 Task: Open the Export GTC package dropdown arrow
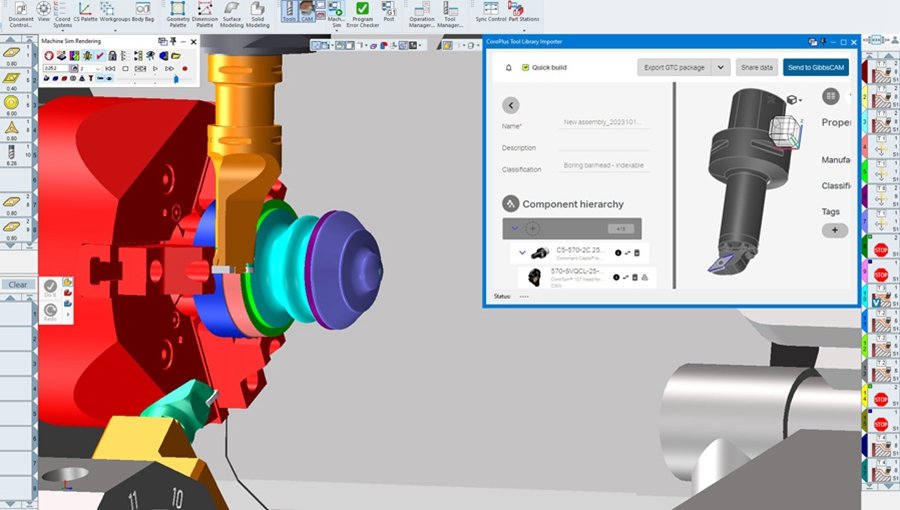720,68
